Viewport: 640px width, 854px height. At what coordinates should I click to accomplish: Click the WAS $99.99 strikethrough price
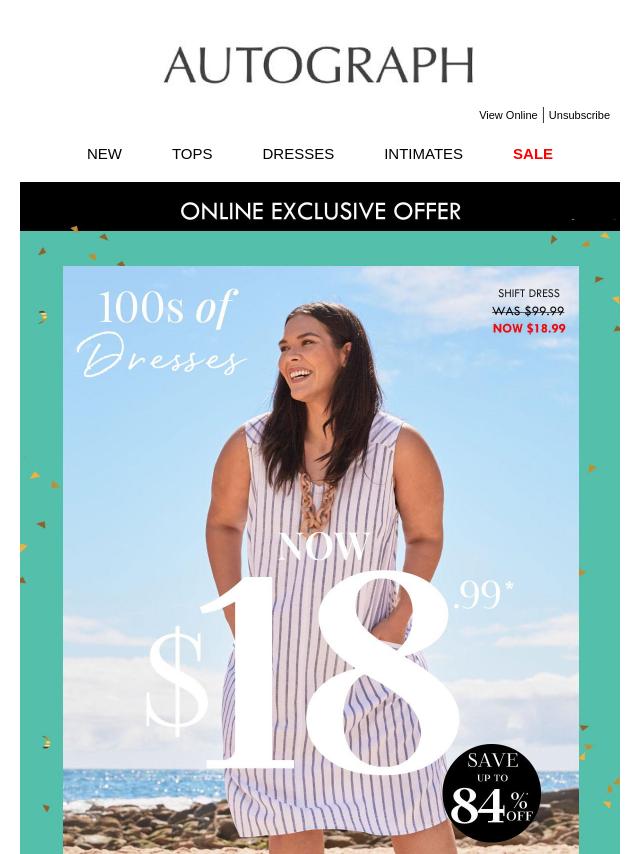click(x=528, y=311)
